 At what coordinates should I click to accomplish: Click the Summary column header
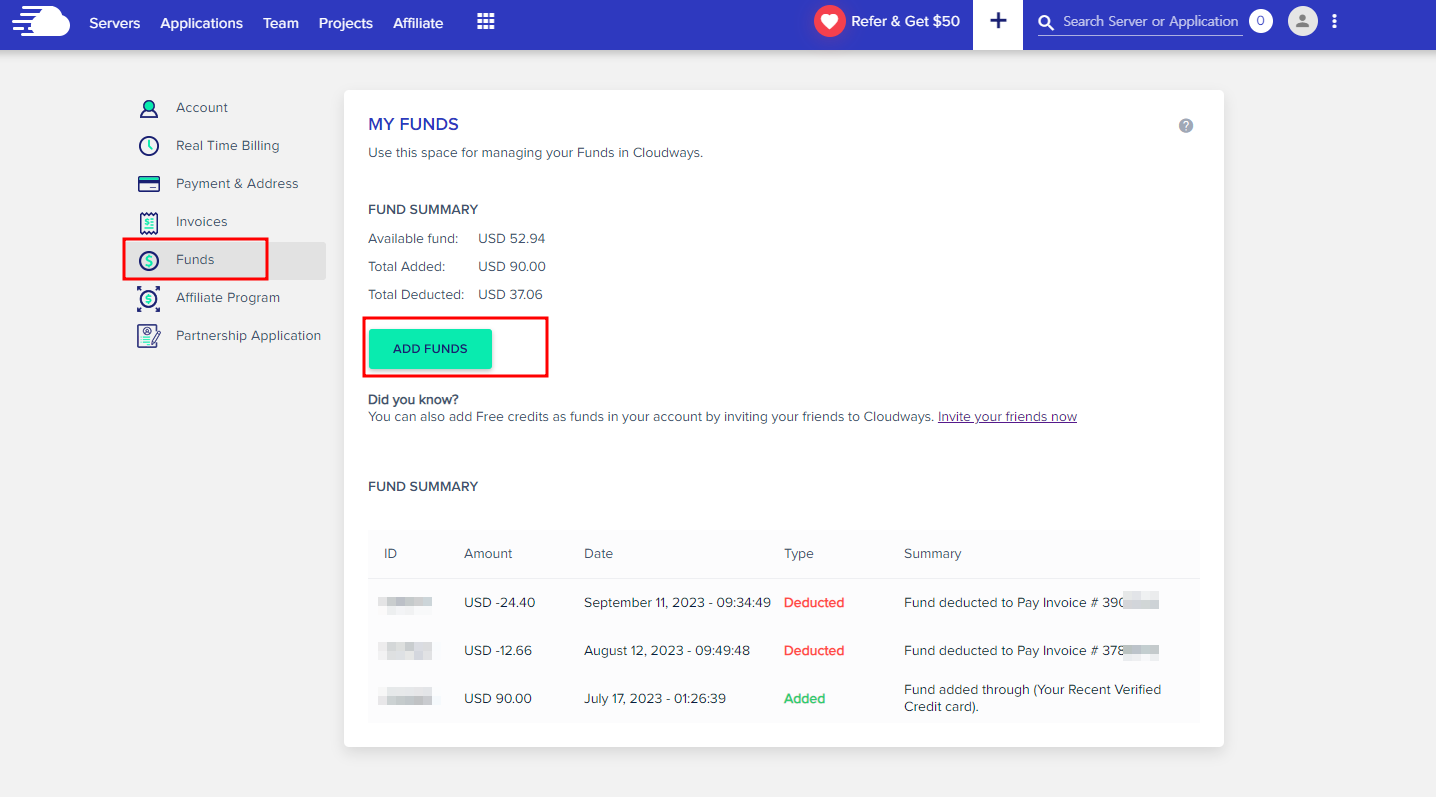[932, 554]
